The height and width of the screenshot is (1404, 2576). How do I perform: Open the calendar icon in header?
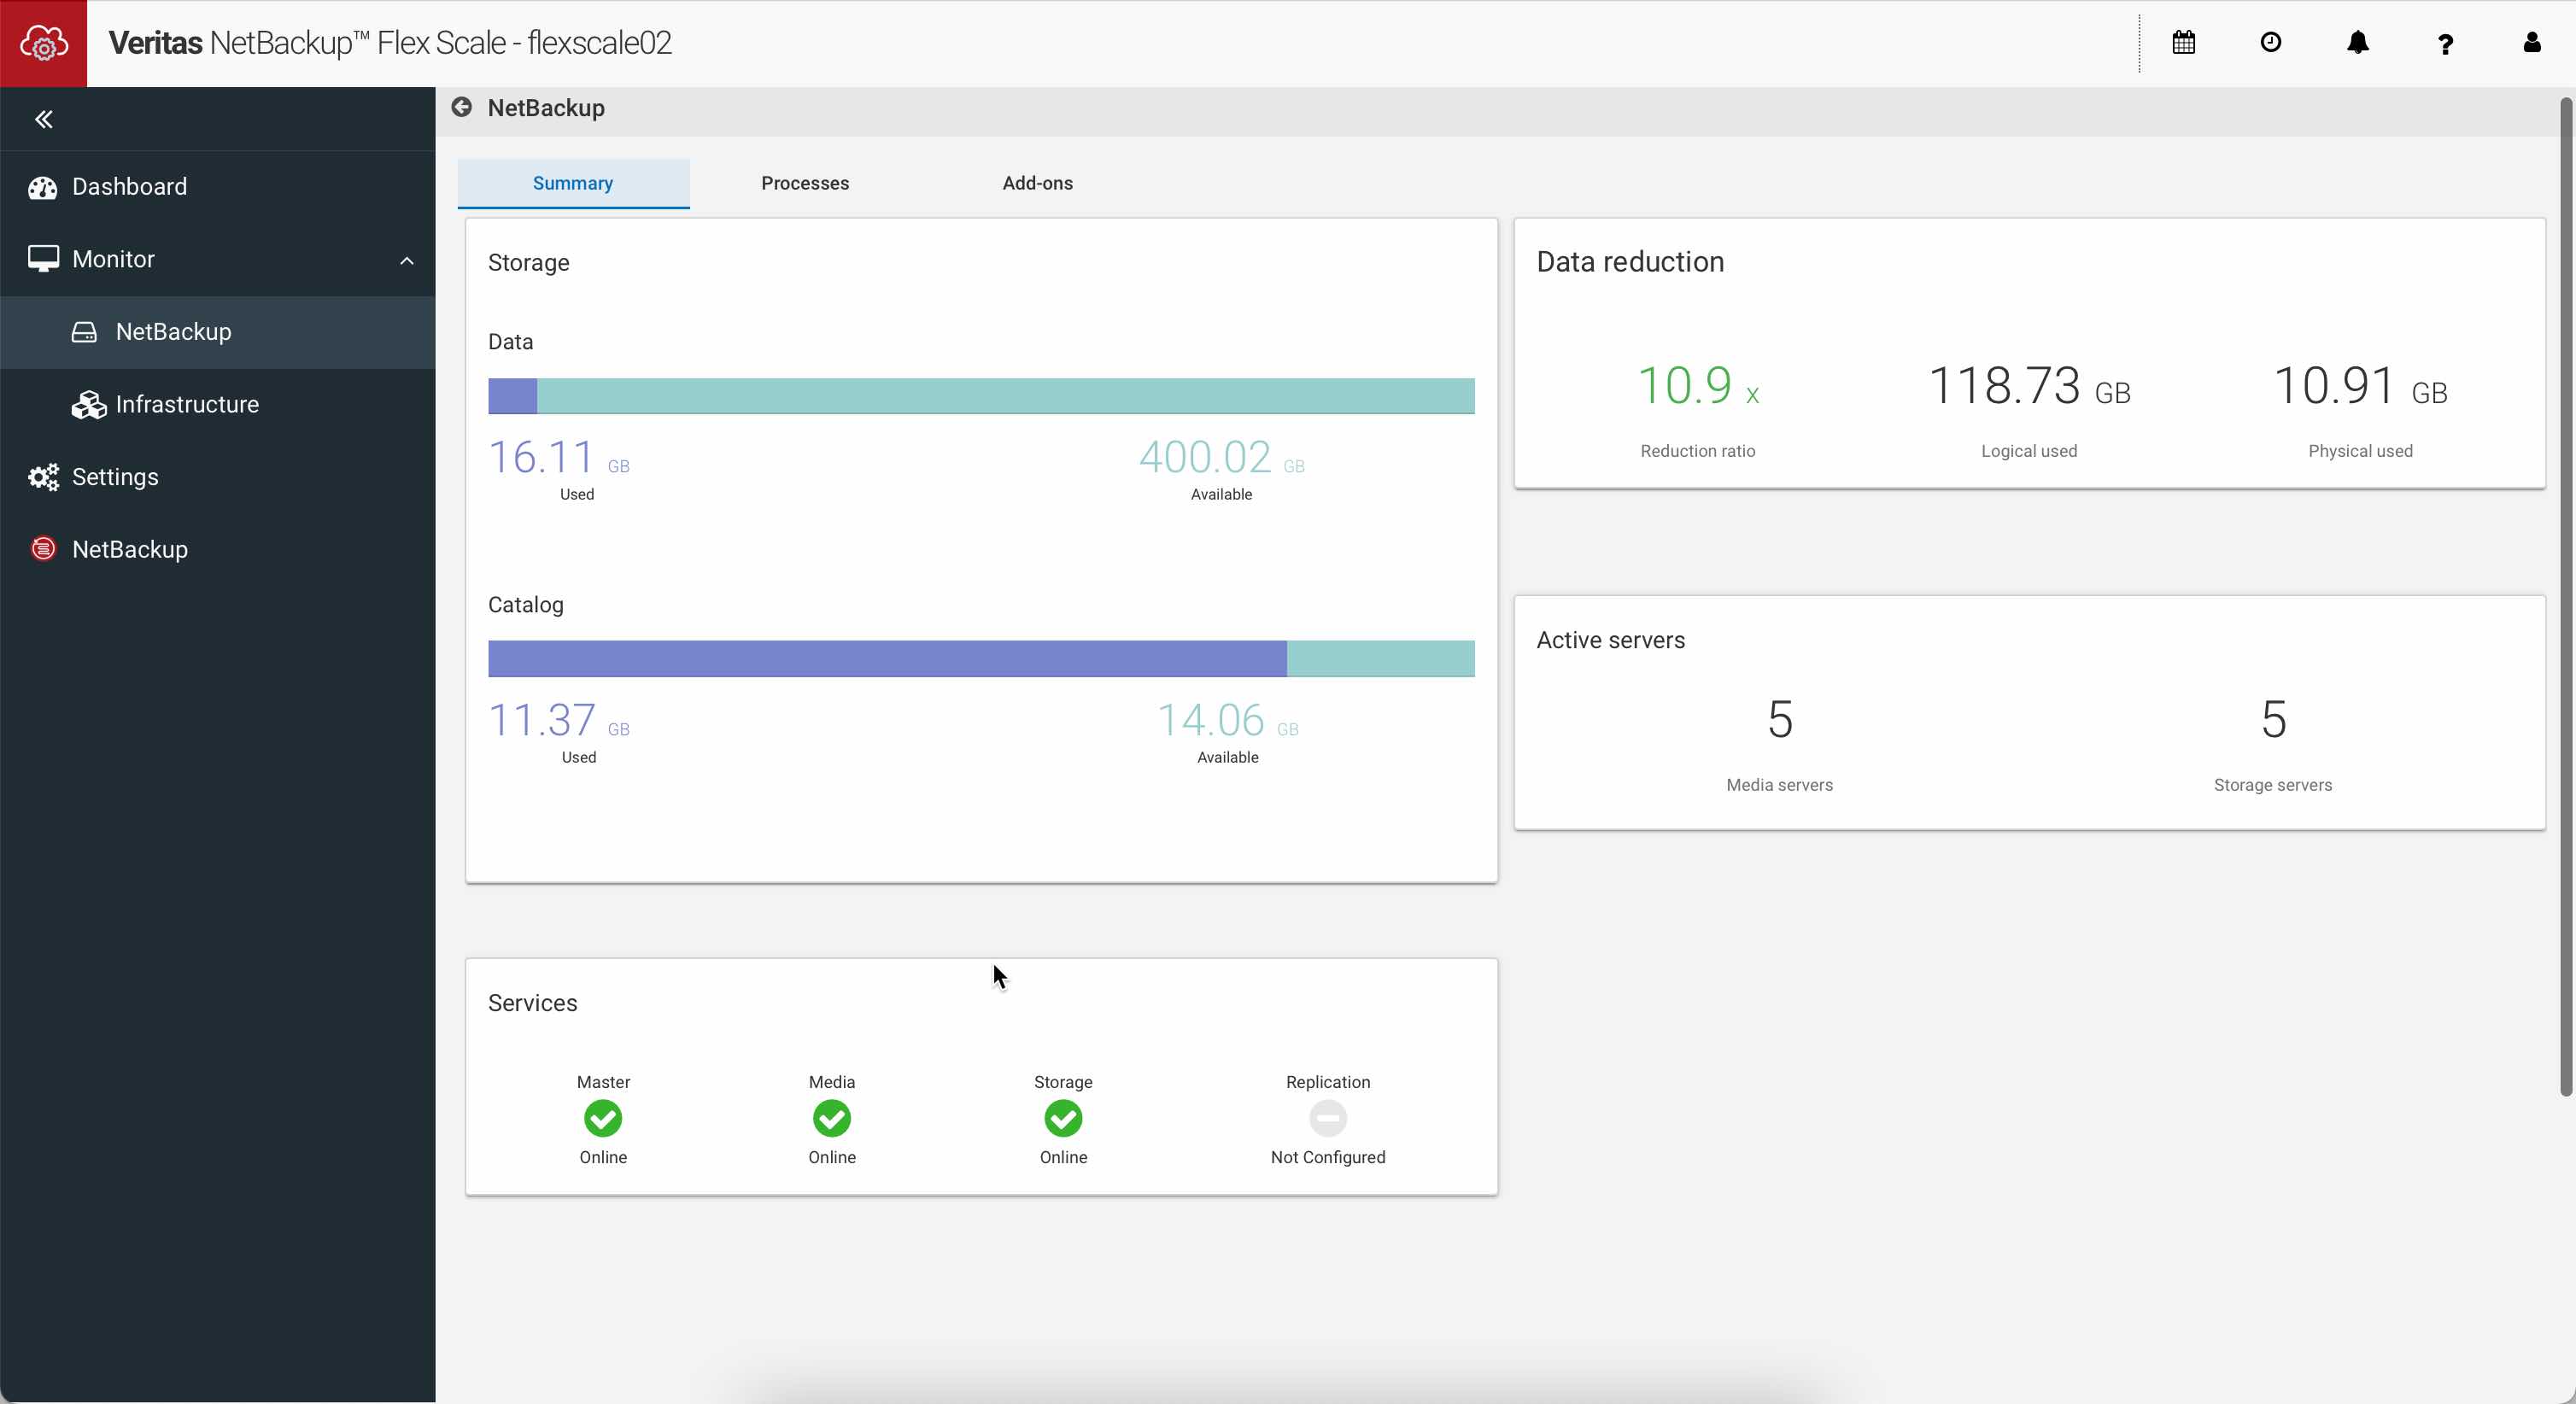(2183, 42)
